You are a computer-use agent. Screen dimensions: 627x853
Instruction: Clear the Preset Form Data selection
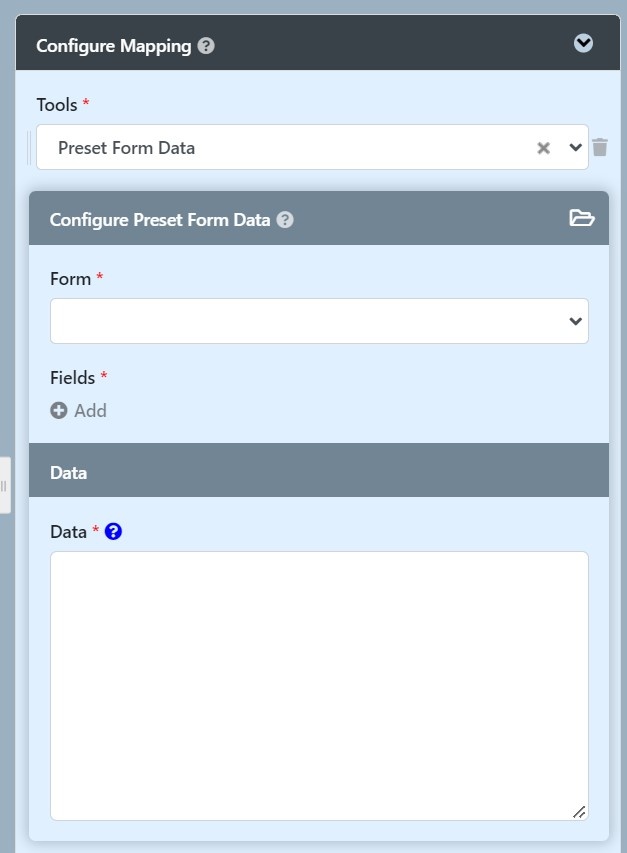544,148
